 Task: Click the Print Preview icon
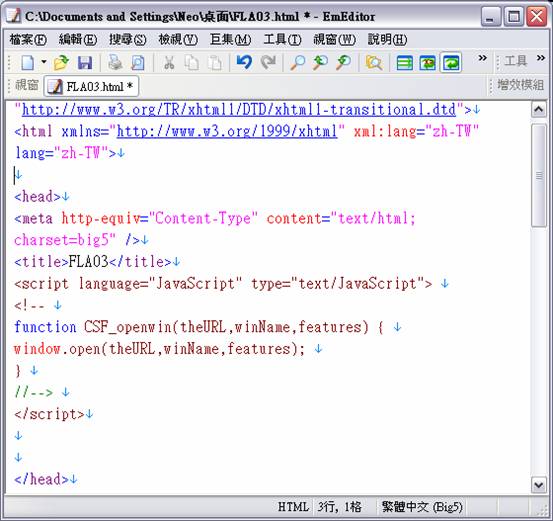(x=138, y=63)
